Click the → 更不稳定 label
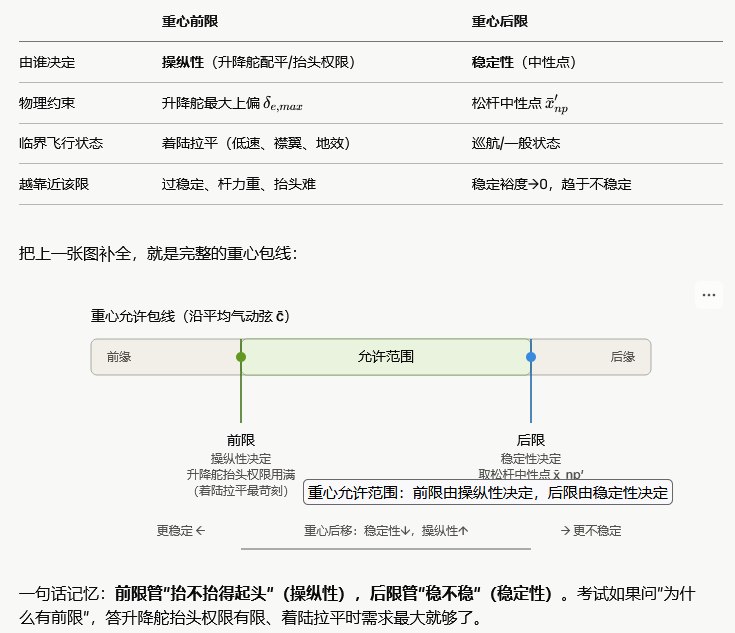The image size is (735, 633). (591, 531)
